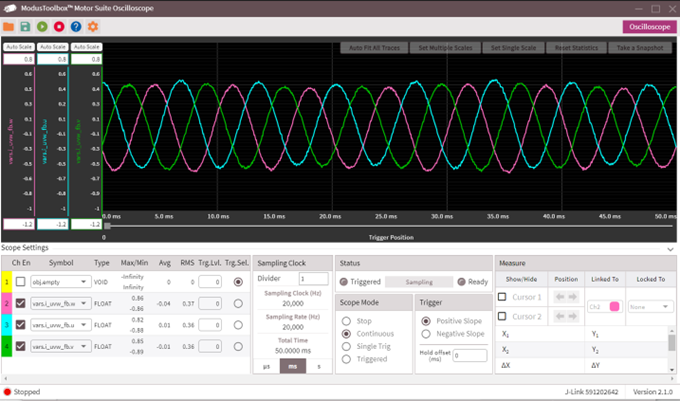680x401 pixels.
Task: Open channel 1 obj.empty symbol dropdown
Action: point(62,282)
